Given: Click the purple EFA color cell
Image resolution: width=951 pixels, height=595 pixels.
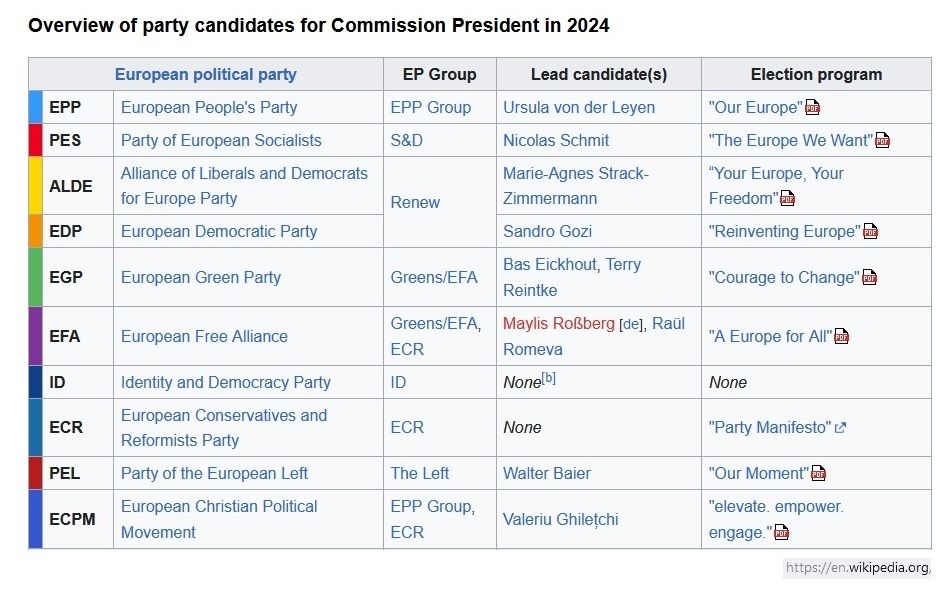Looking at the screenshot, I should 35,336.
